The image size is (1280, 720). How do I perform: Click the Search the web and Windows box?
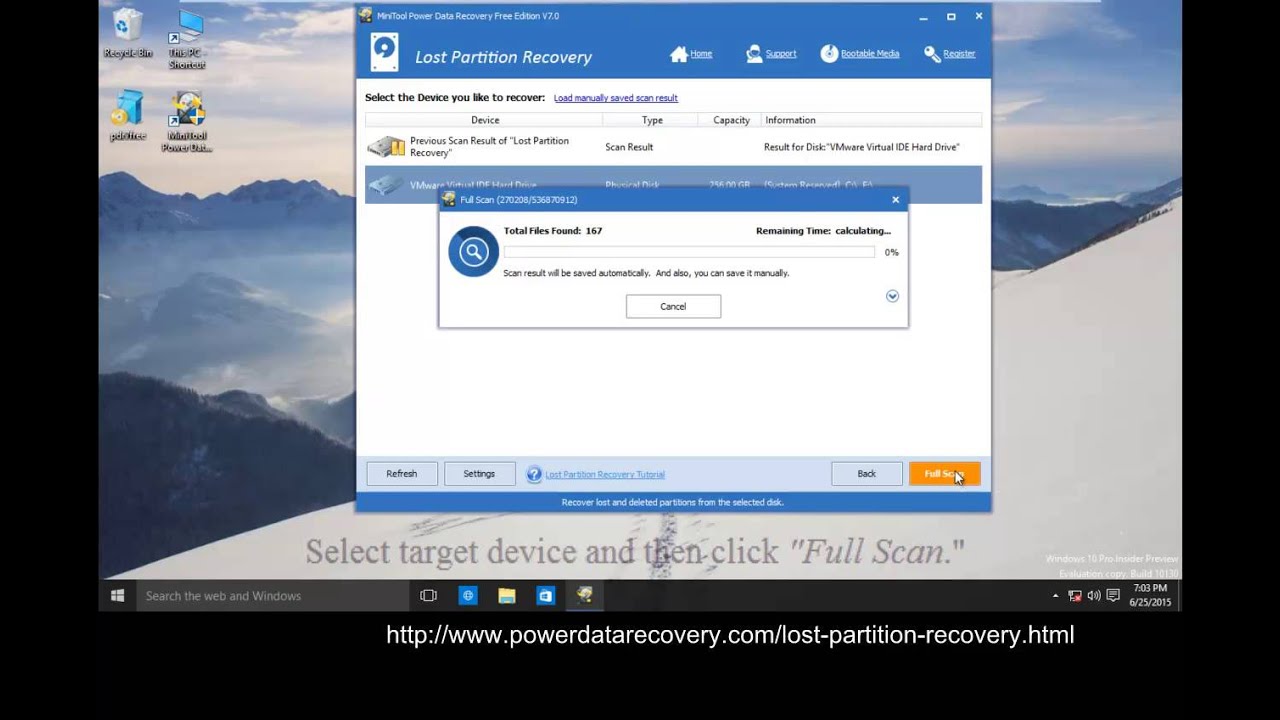[x=274, y=596]
